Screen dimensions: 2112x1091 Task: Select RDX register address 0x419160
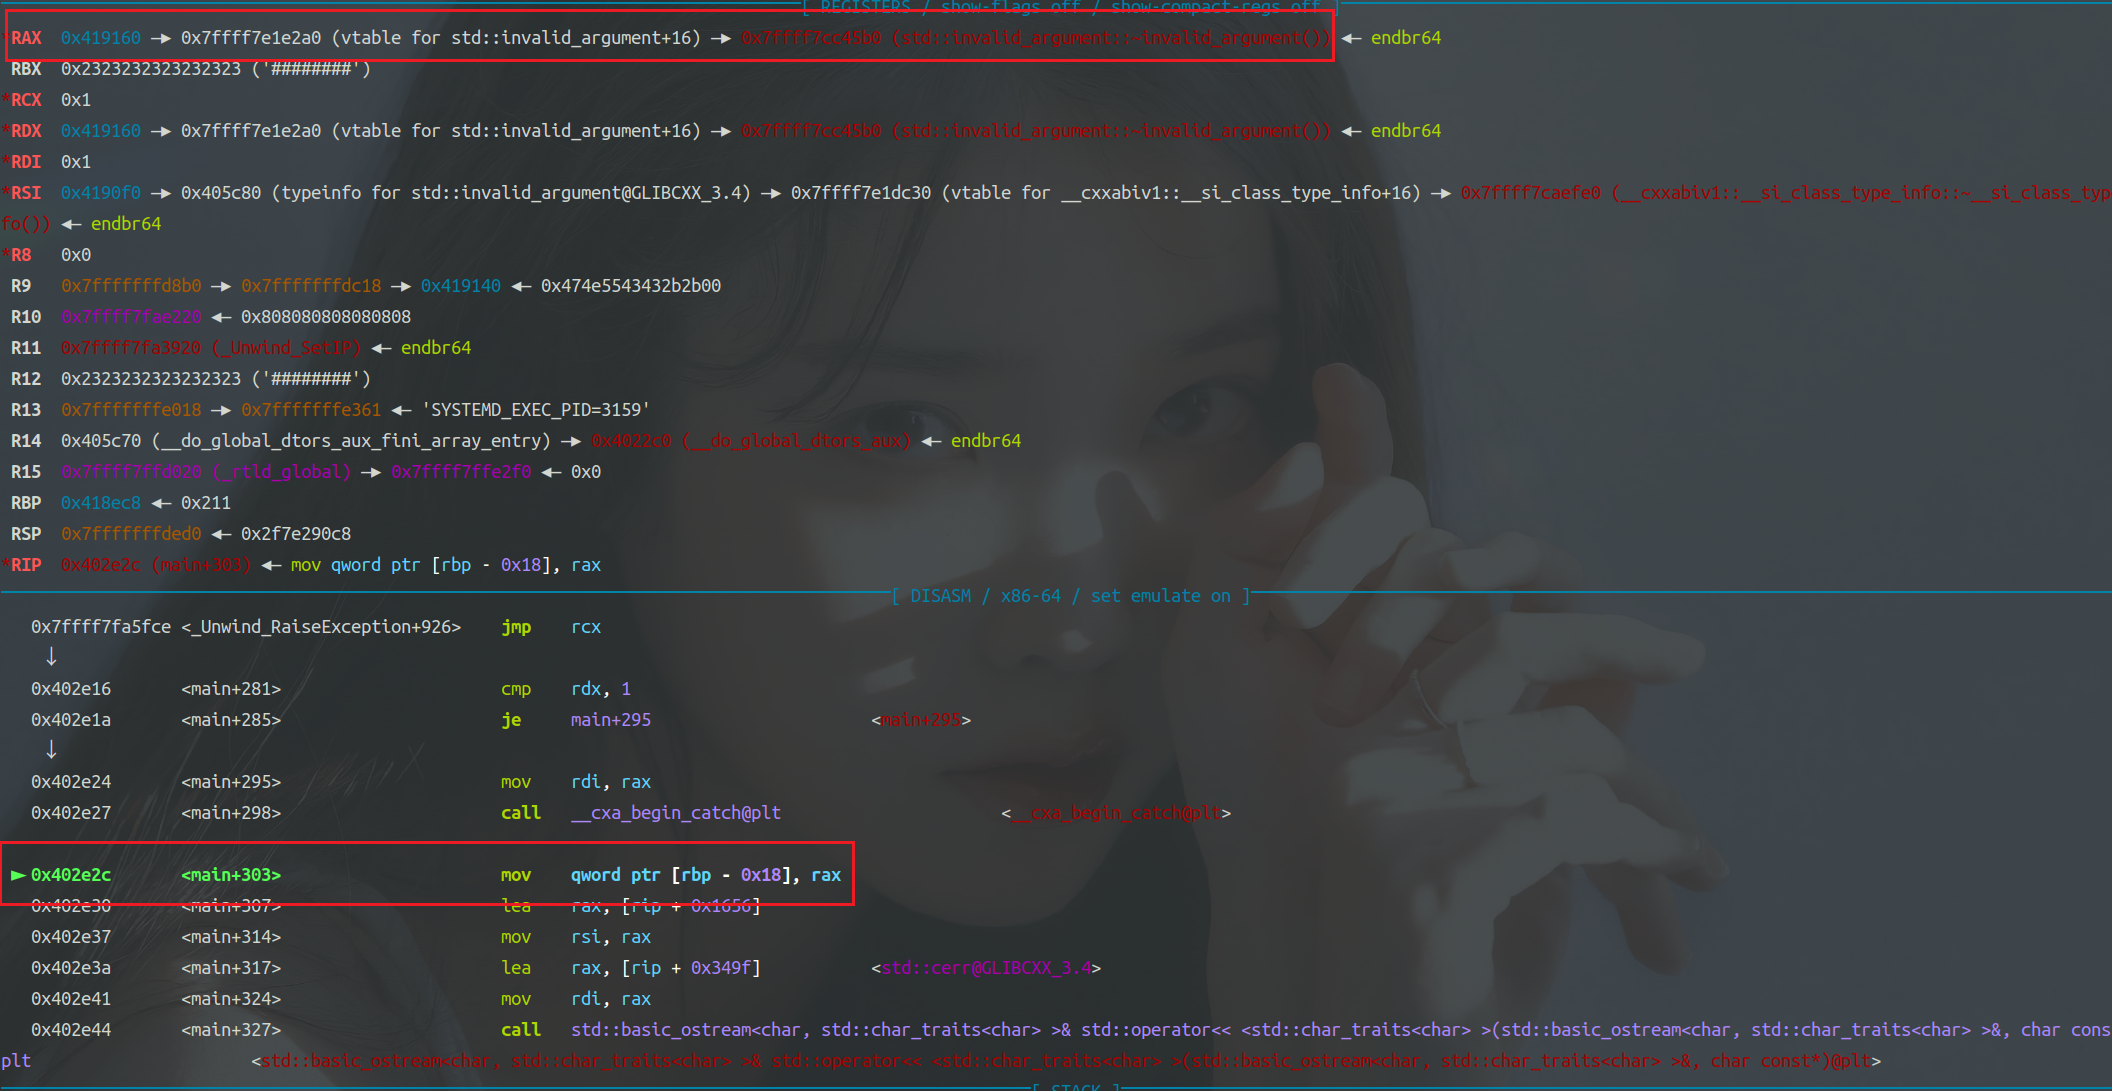tap(101, 131)
